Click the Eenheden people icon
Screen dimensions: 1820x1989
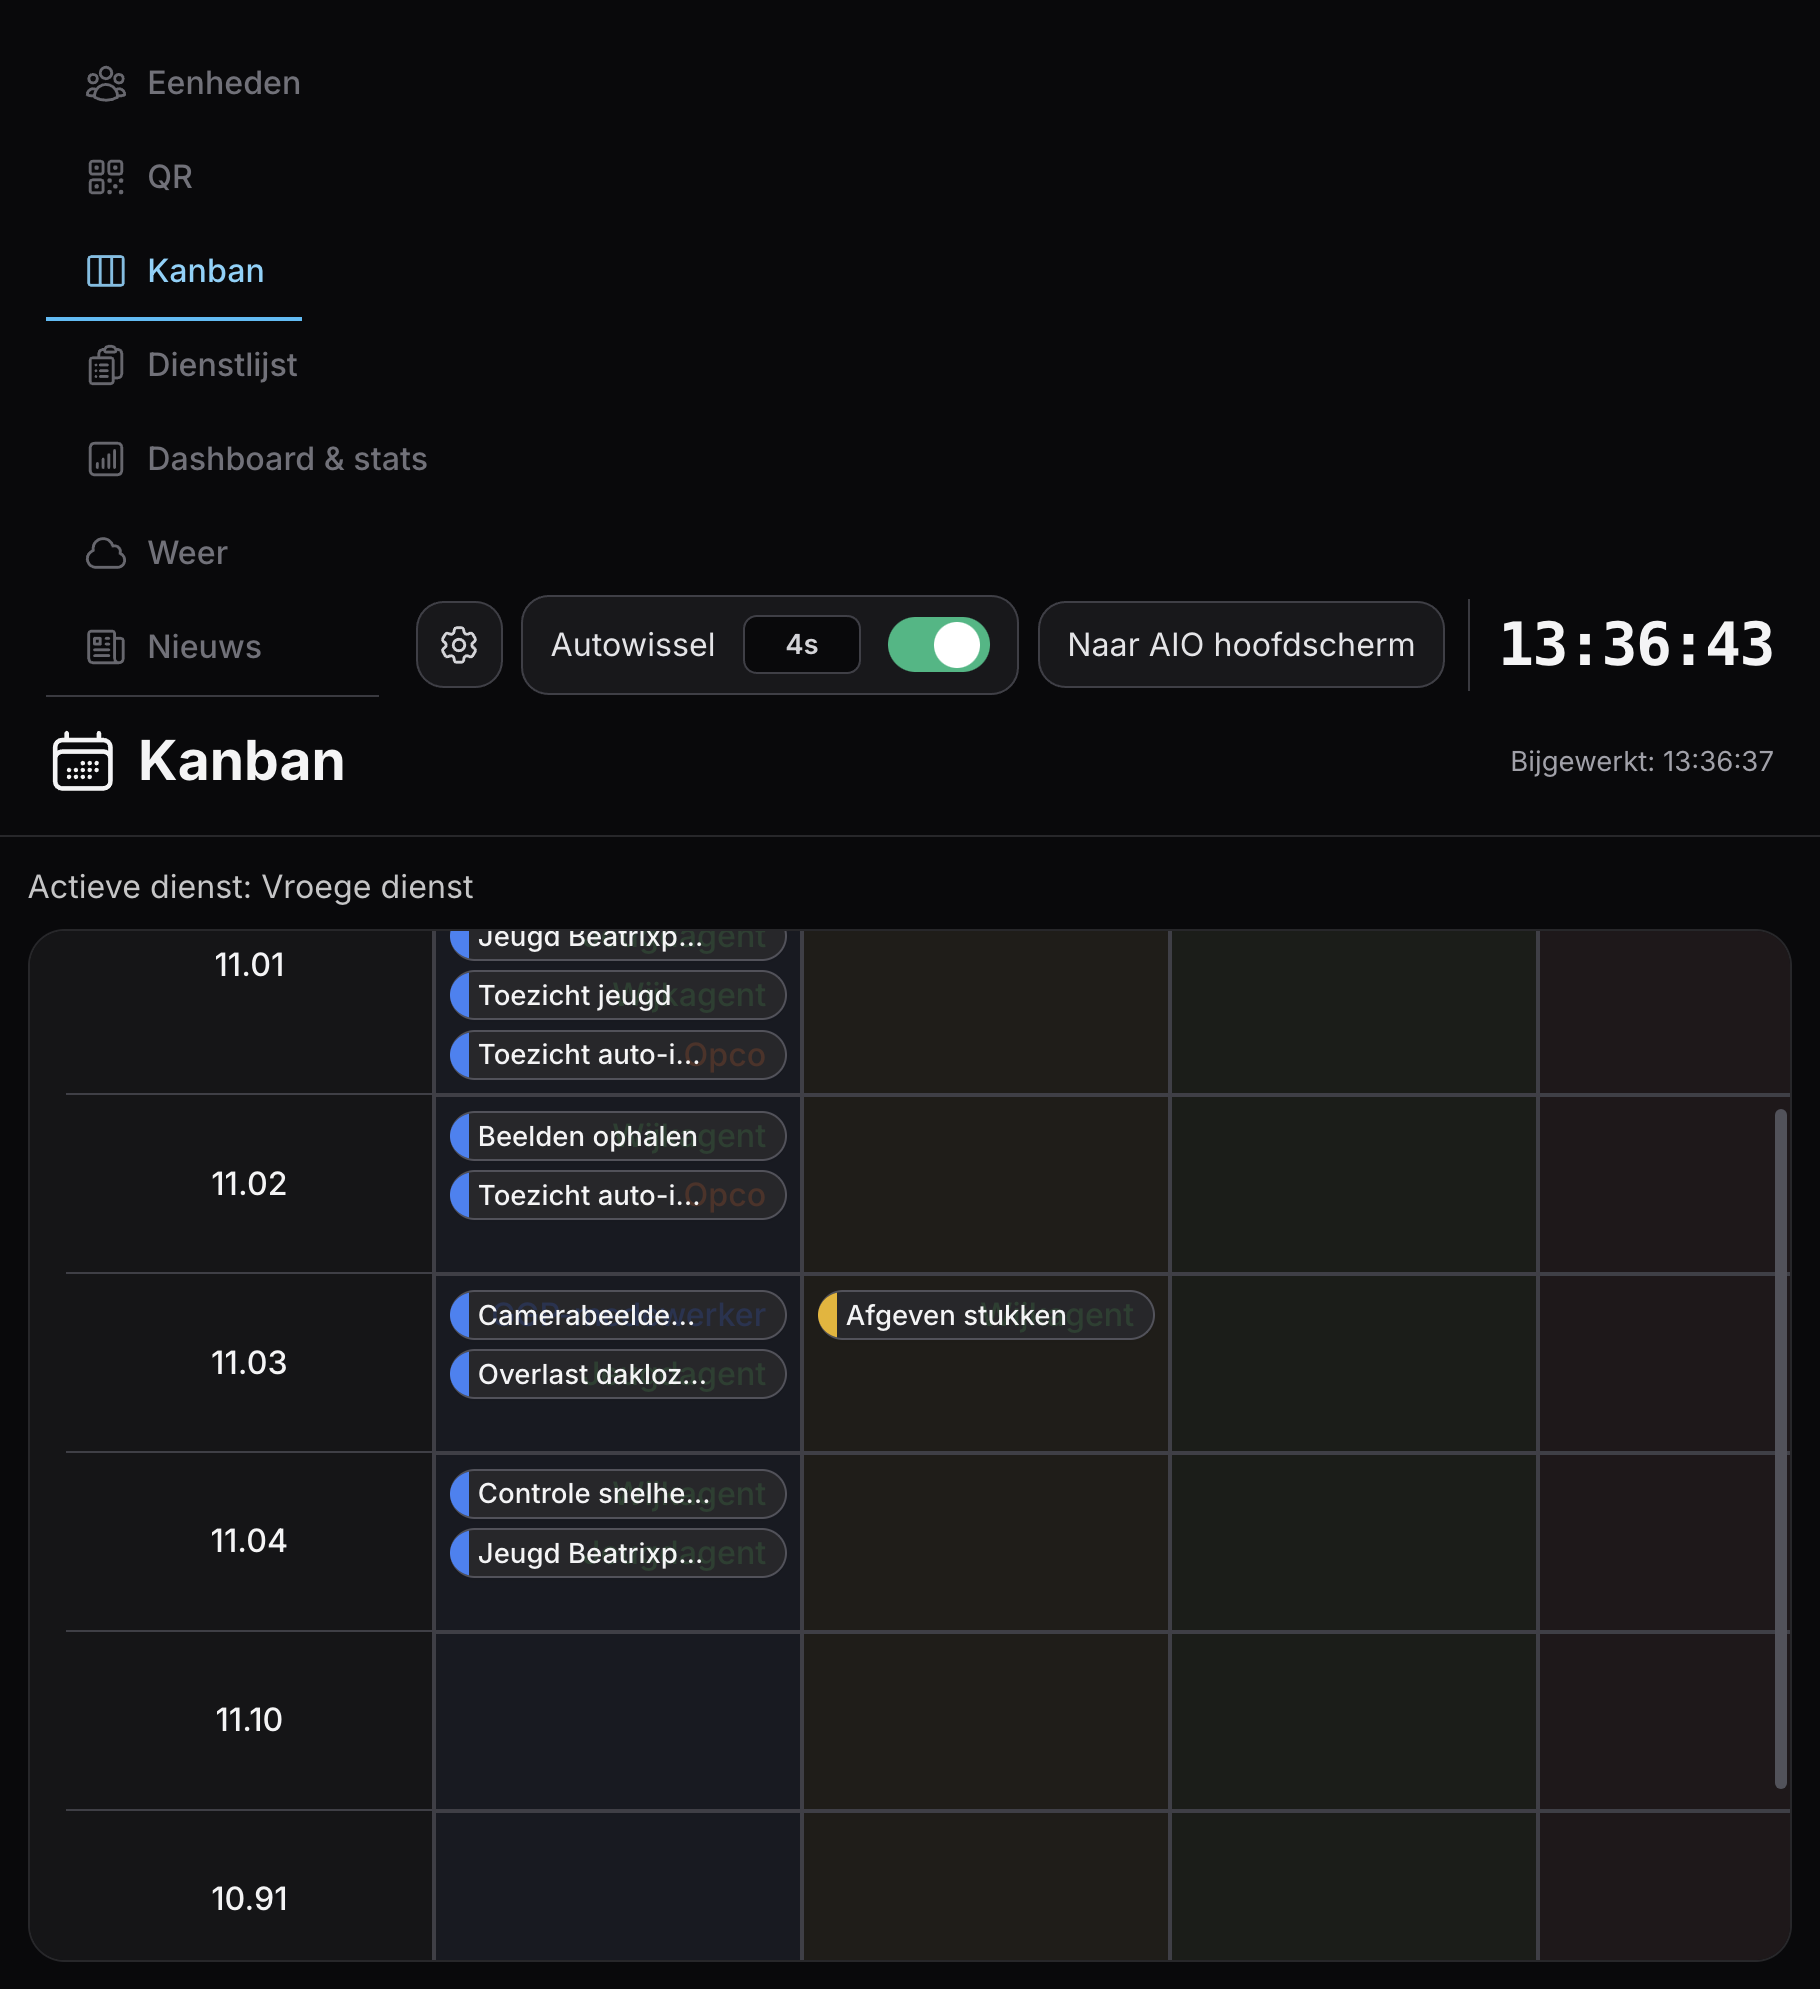pyautogui.click(x=105, y=84)
